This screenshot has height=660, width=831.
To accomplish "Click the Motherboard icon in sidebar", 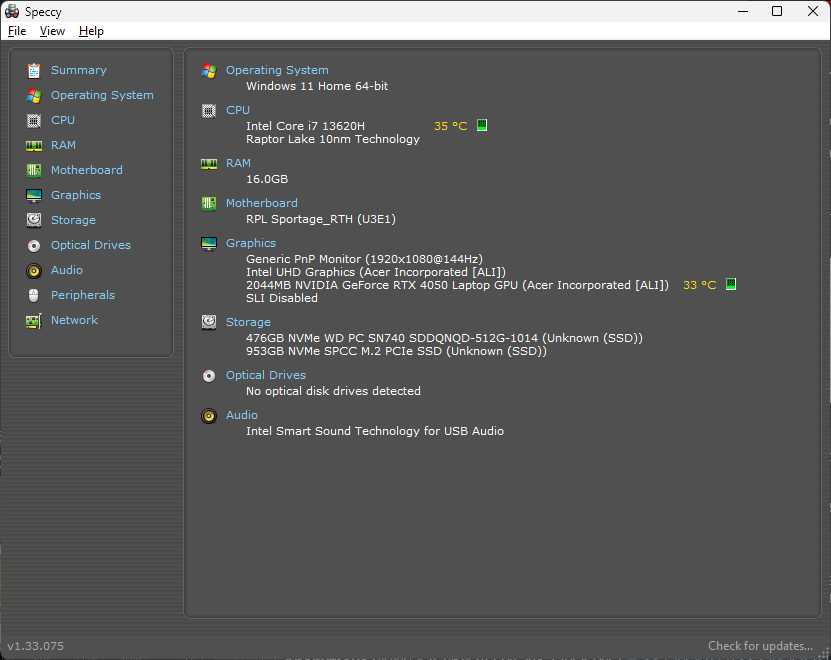I will click(34, 170).
